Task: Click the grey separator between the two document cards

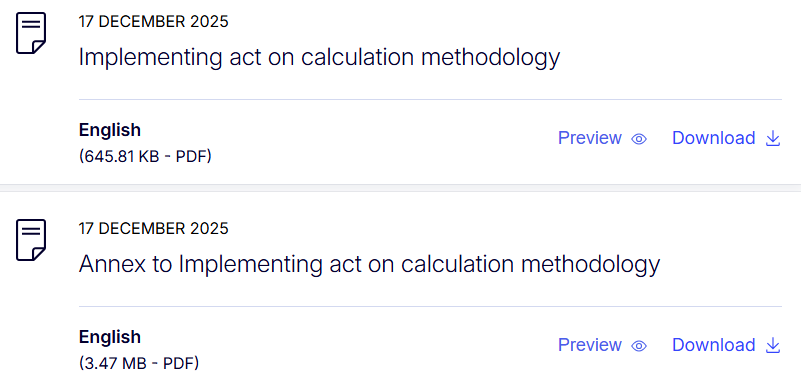Action: pyautogui.click(x=400, y=188)
